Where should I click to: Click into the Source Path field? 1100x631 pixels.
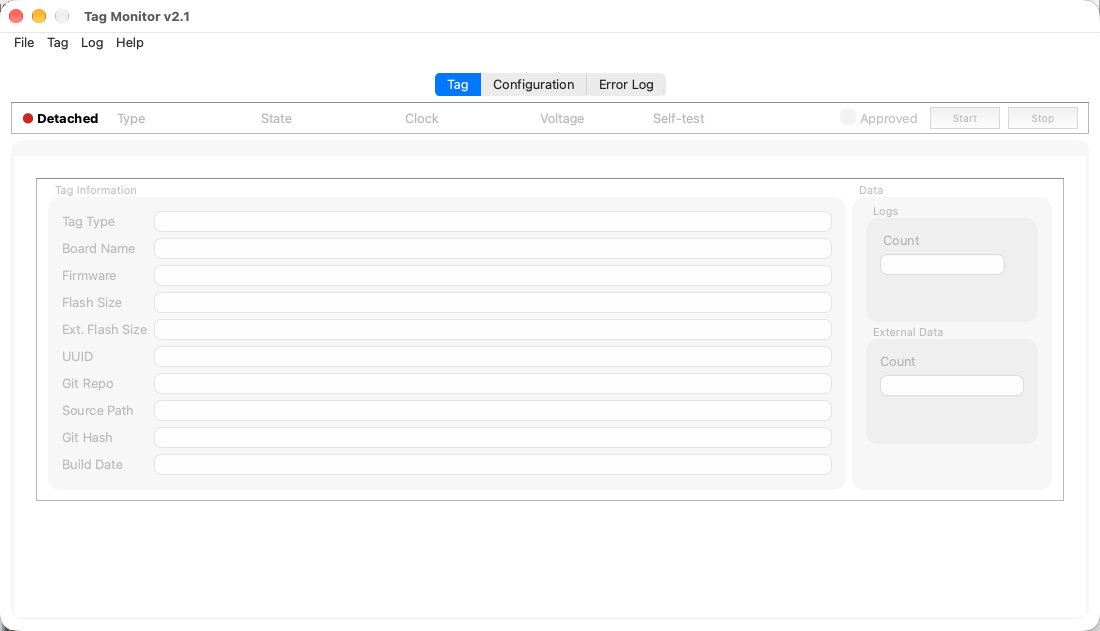492,411
